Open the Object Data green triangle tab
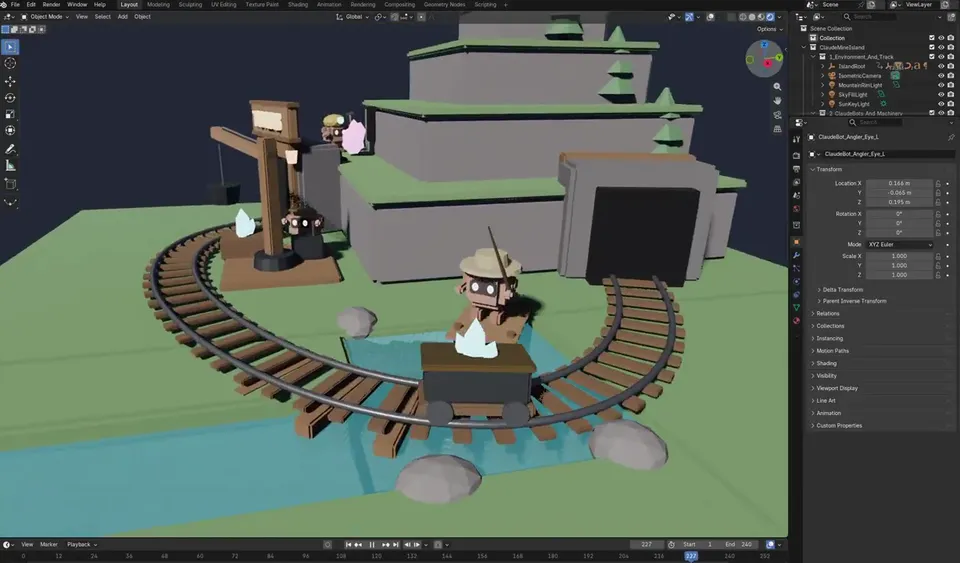 pos(797,308)
